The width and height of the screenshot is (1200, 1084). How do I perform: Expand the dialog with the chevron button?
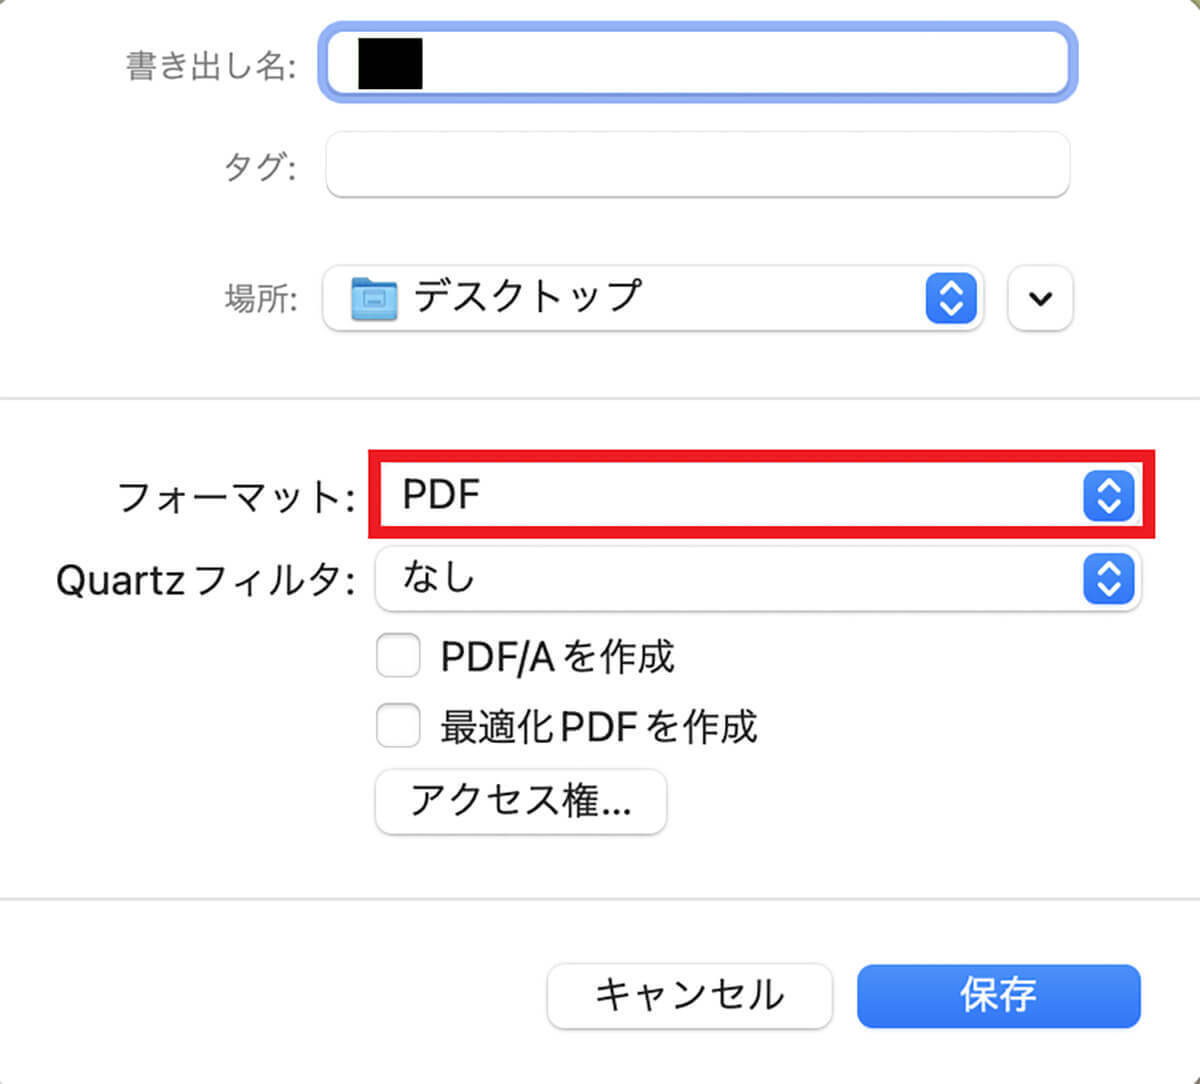[x=1040, y=298]
